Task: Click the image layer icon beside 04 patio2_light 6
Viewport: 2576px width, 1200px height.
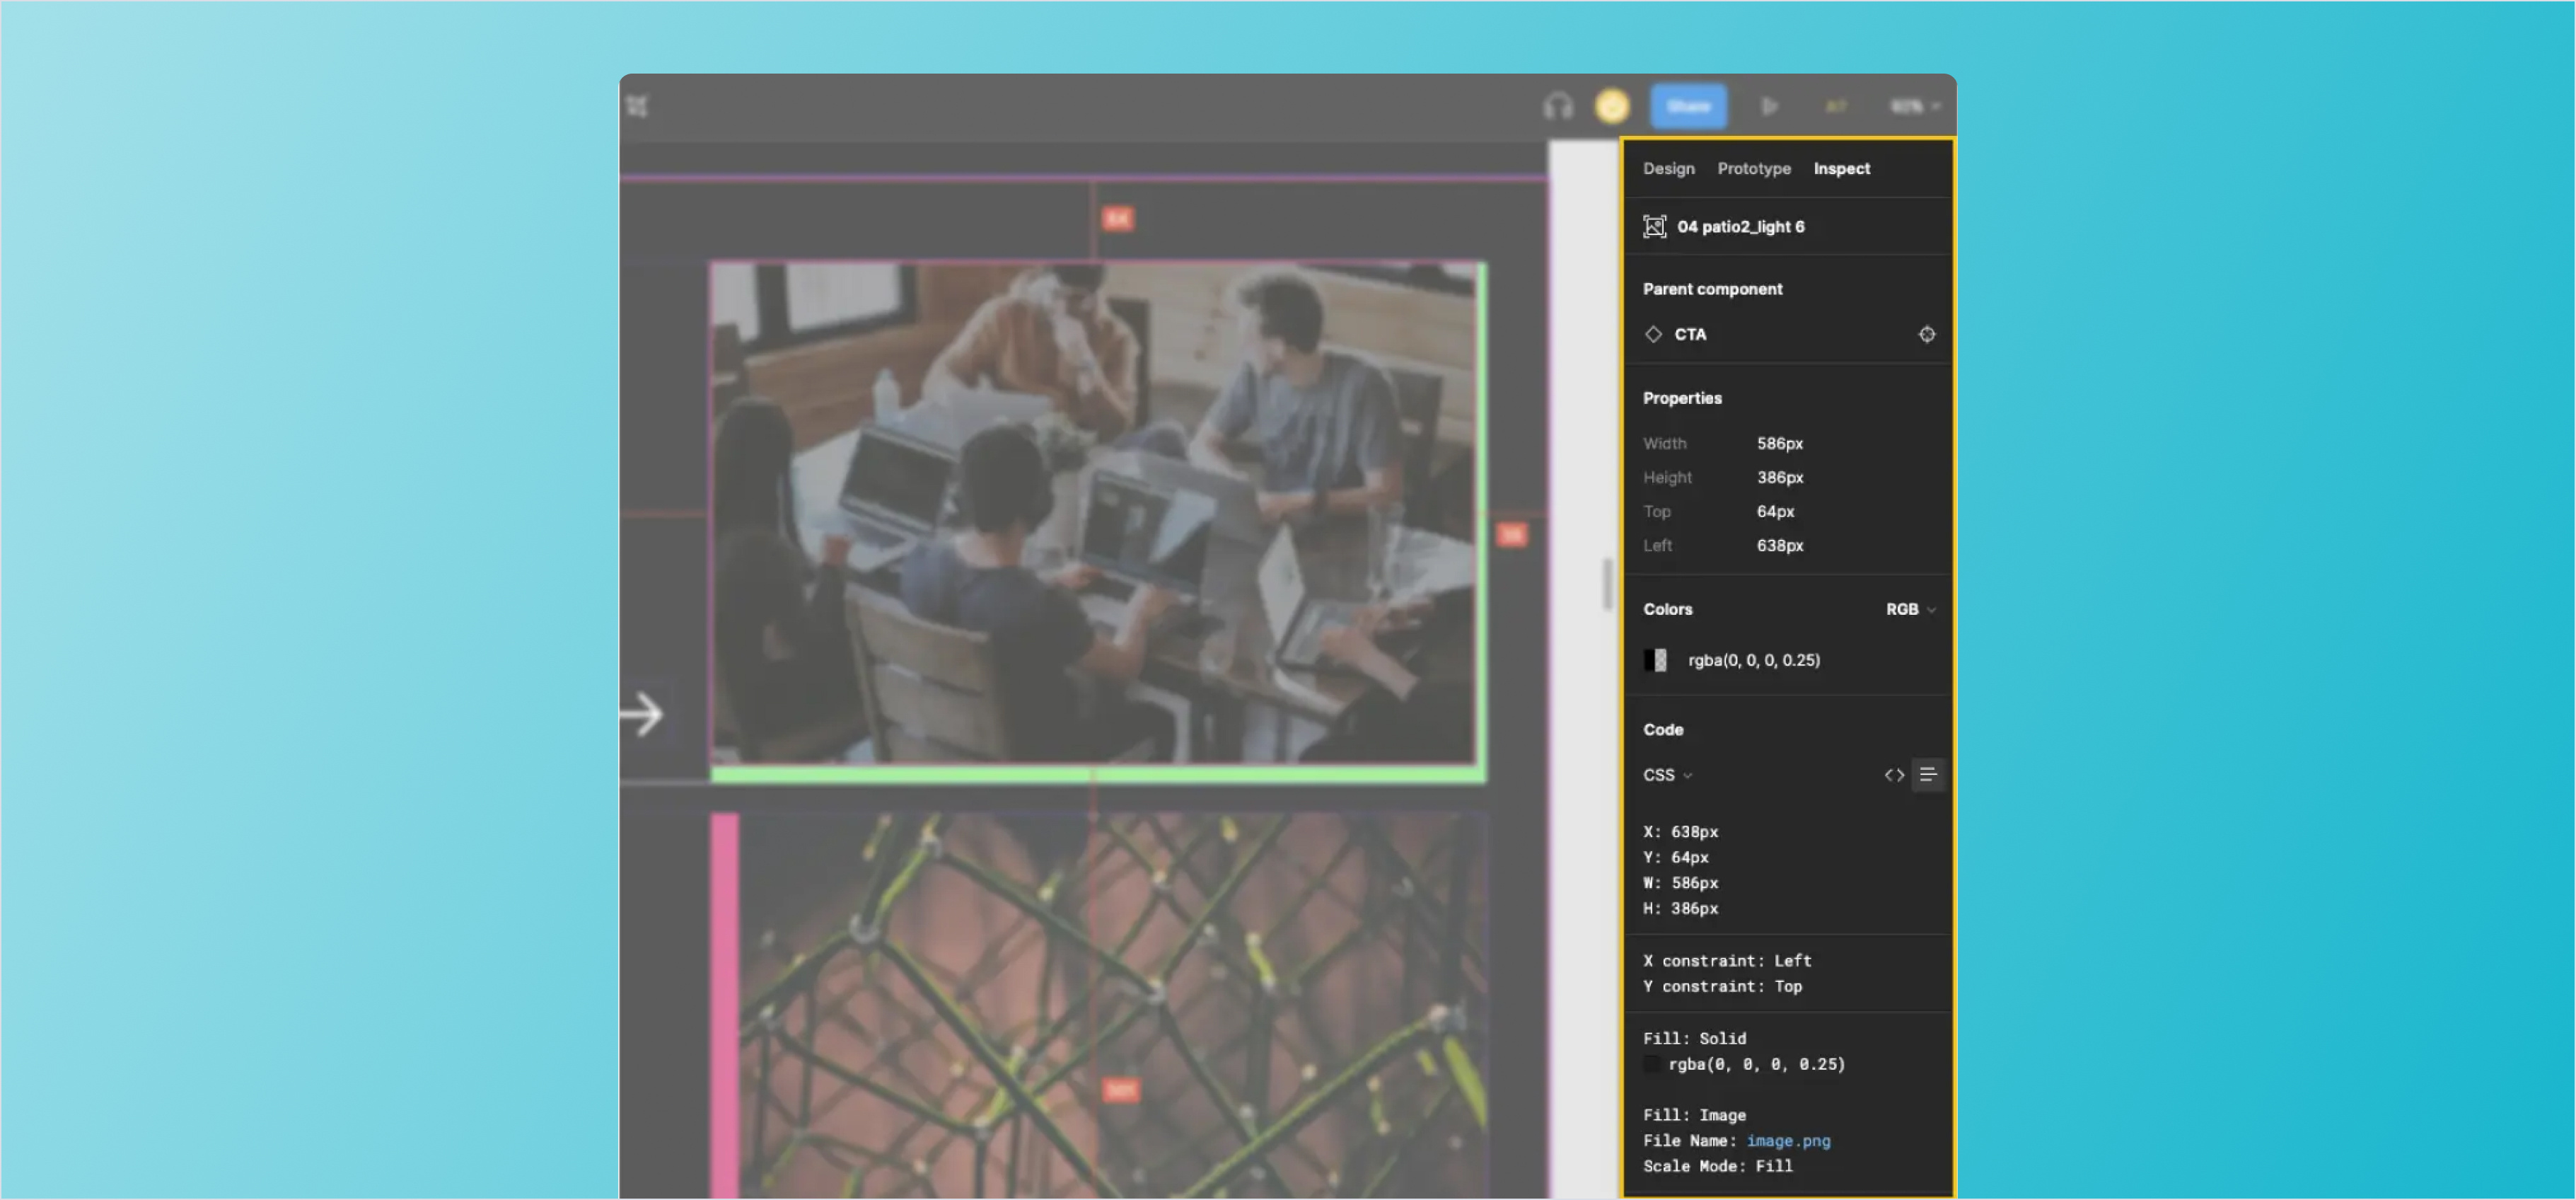Action: point(1655,226)
